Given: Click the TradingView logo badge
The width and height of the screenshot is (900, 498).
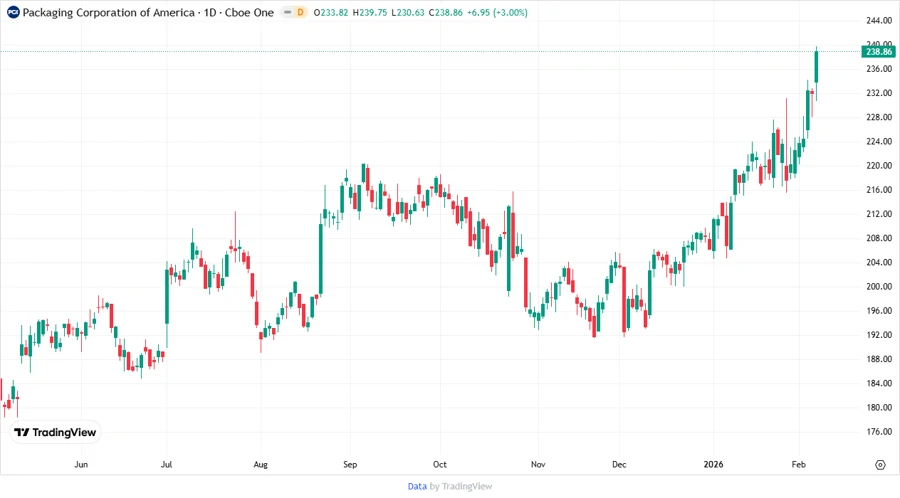Looking at the screenshot, I should coord(55,433).
